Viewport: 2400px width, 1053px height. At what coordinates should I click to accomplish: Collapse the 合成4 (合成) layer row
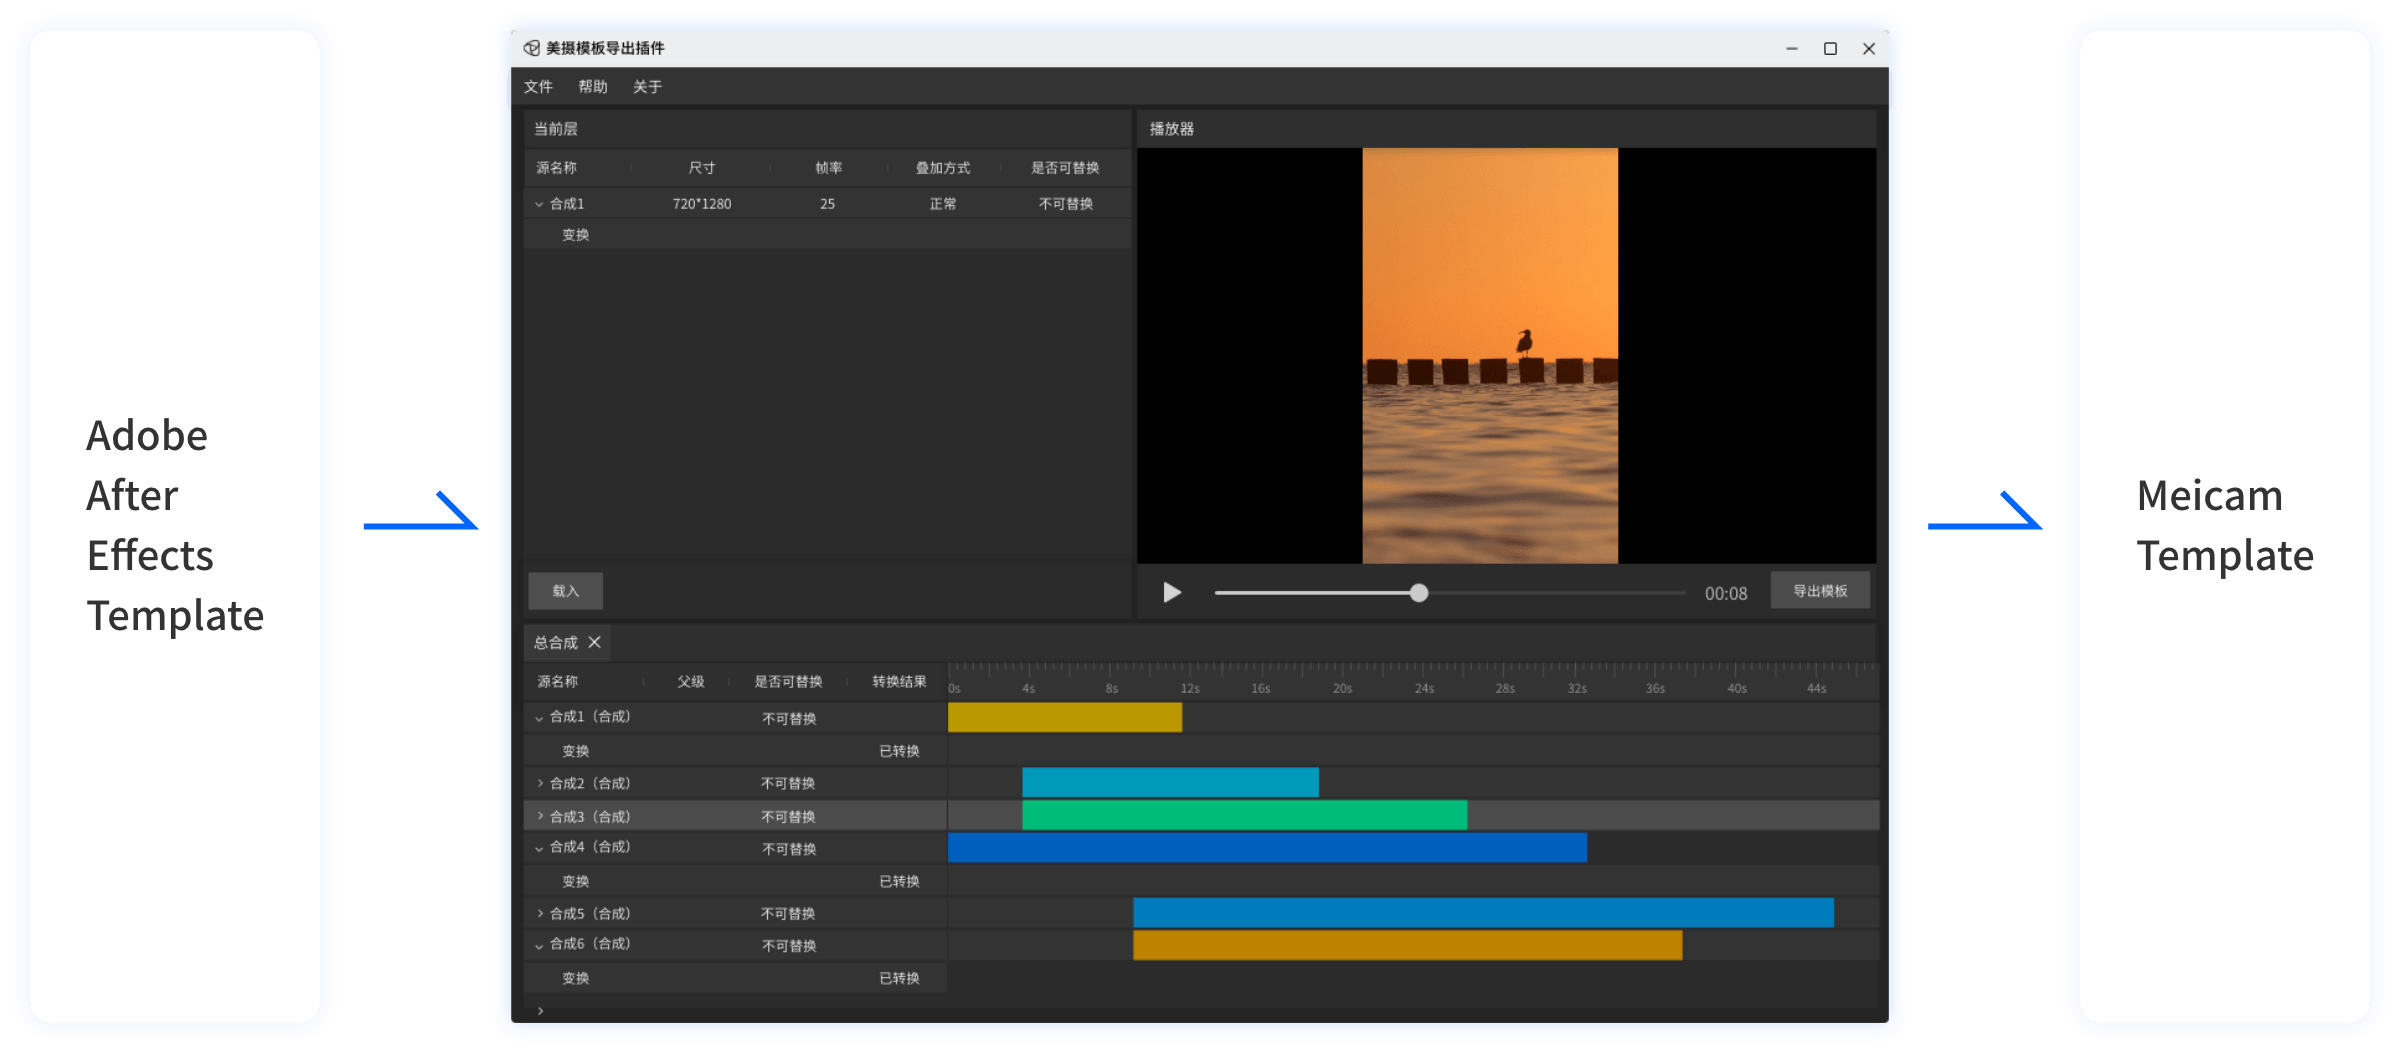click(539, 848)
